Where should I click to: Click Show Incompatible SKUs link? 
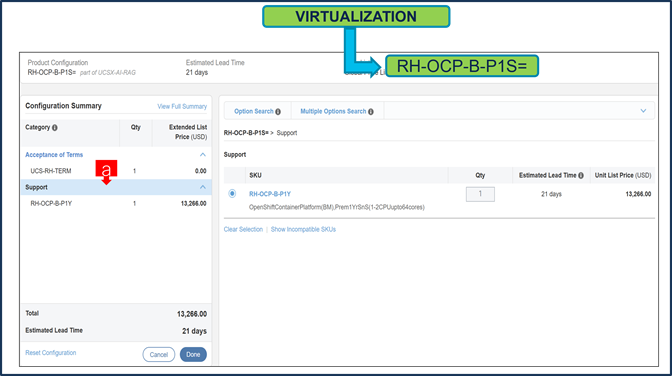pyautogui.click(x=303, y=229)
